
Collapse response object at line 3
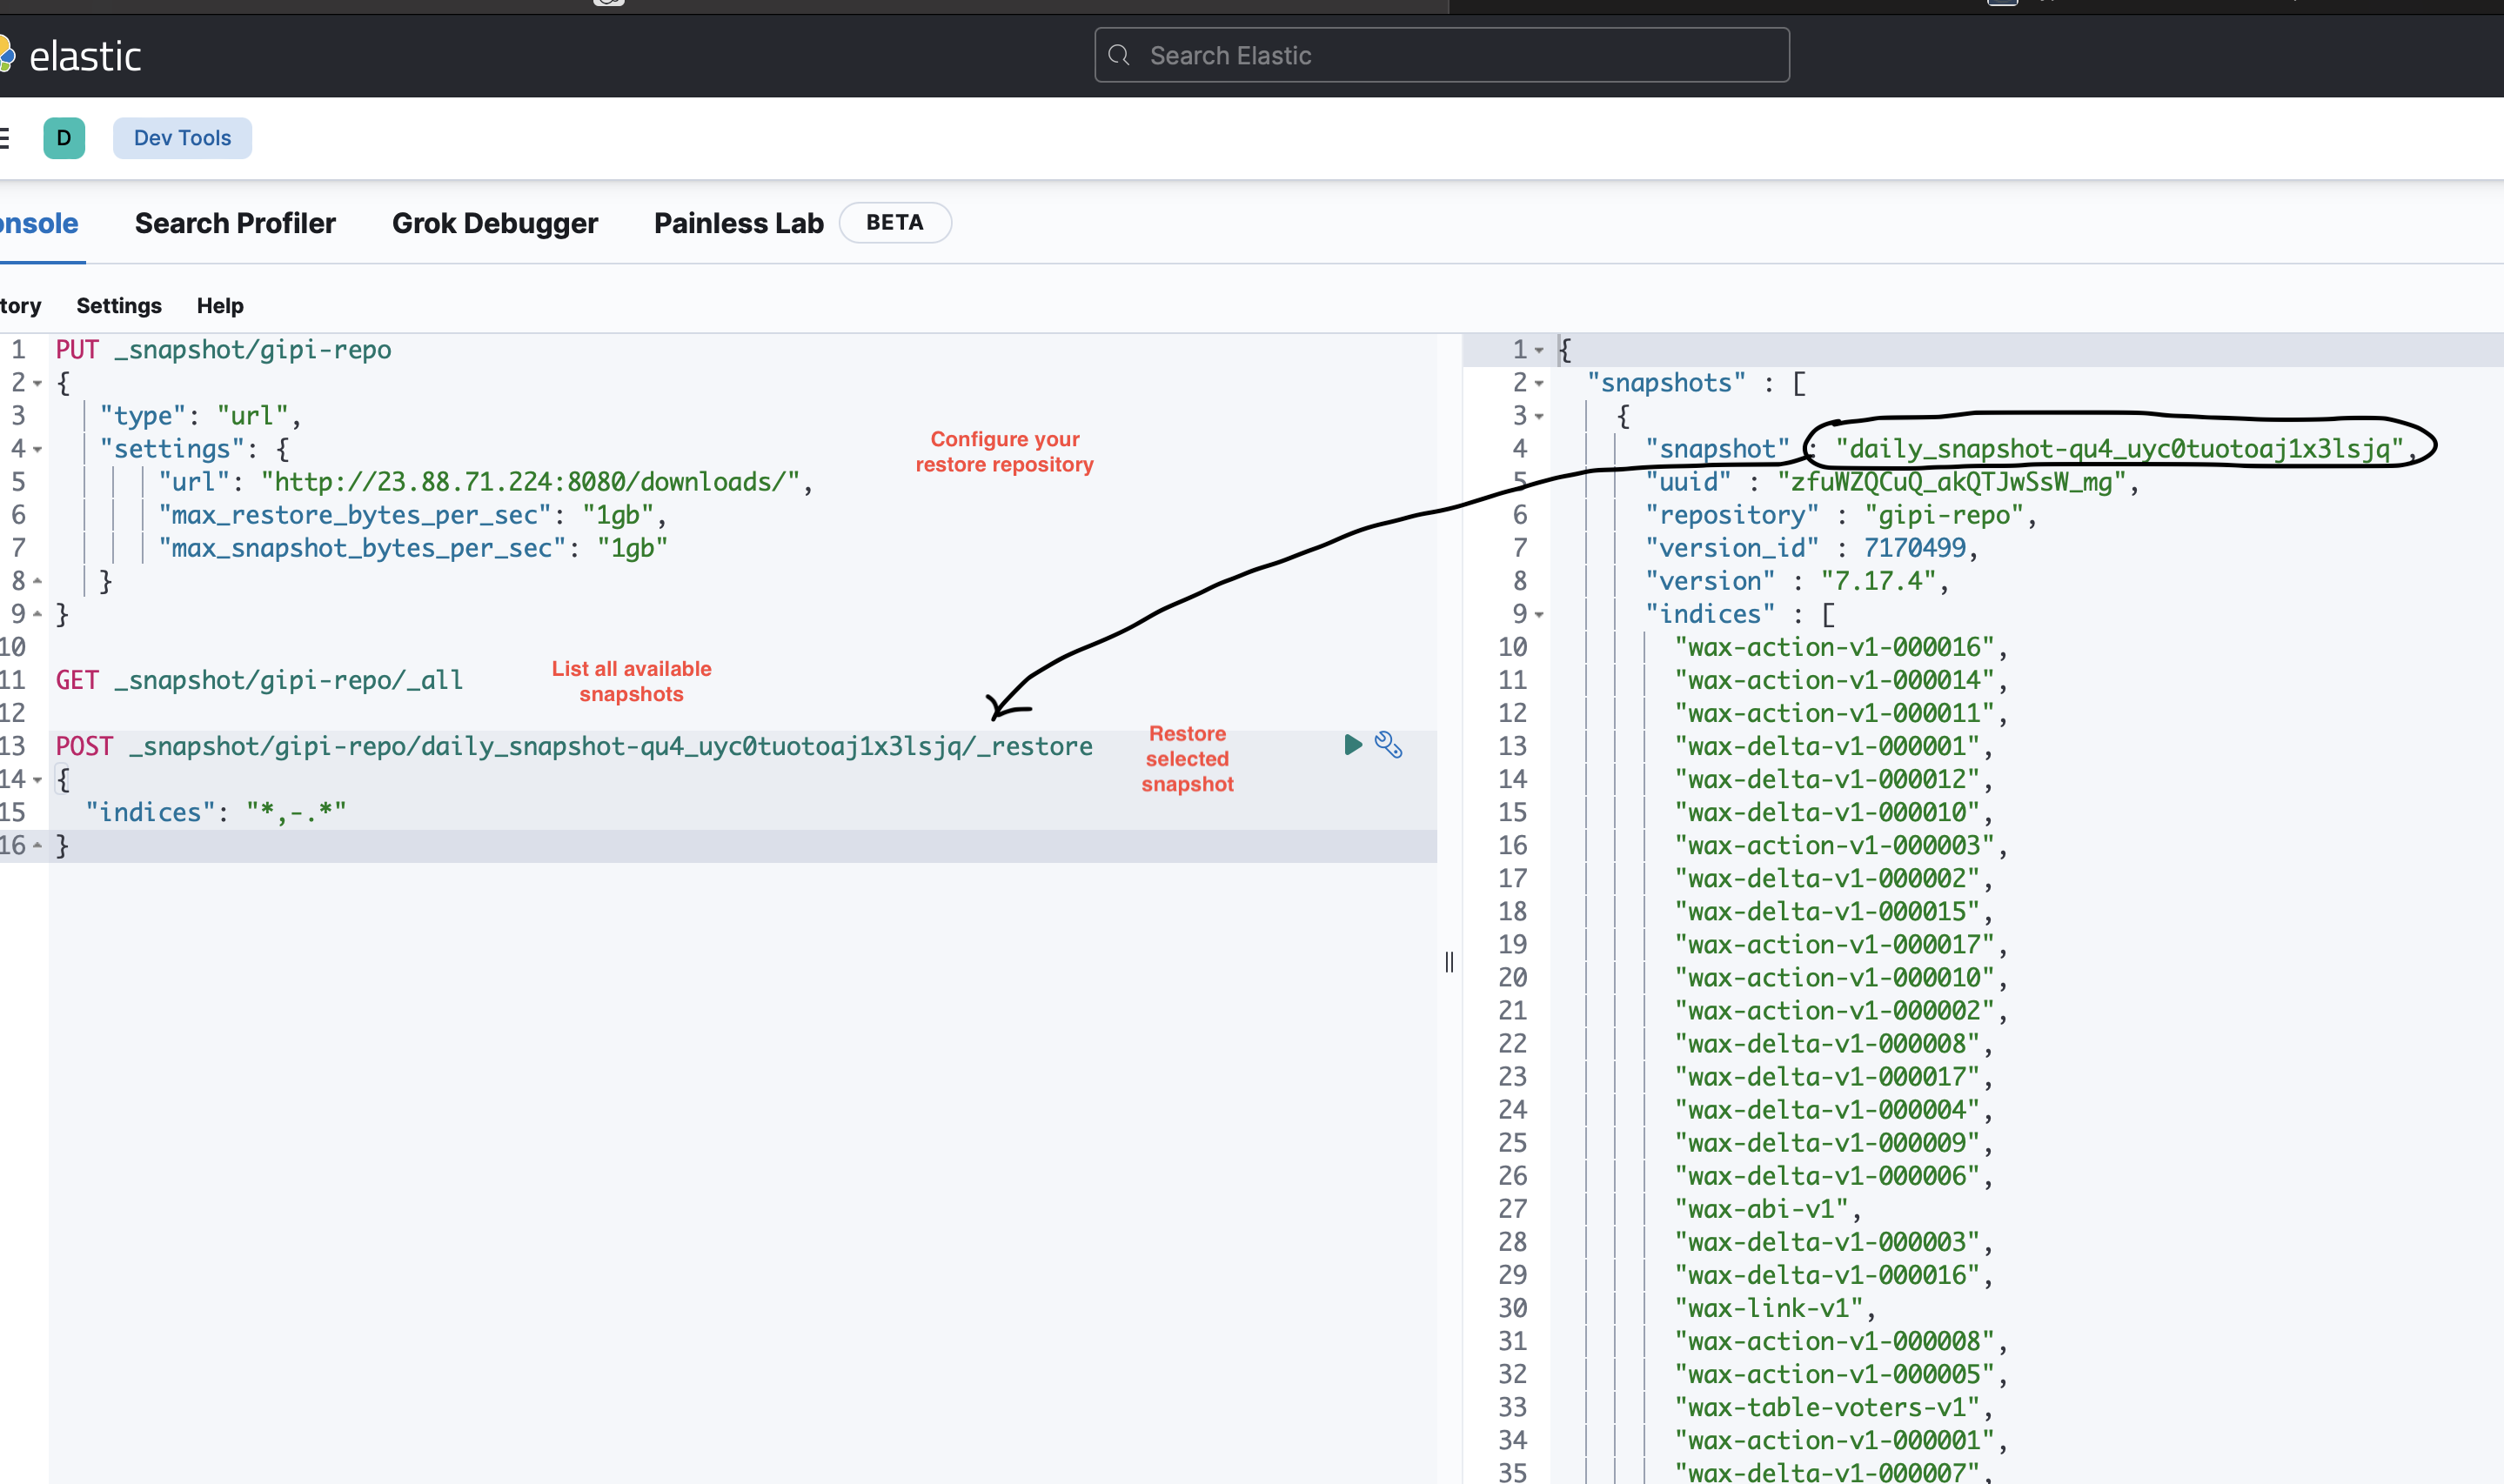1539,416
